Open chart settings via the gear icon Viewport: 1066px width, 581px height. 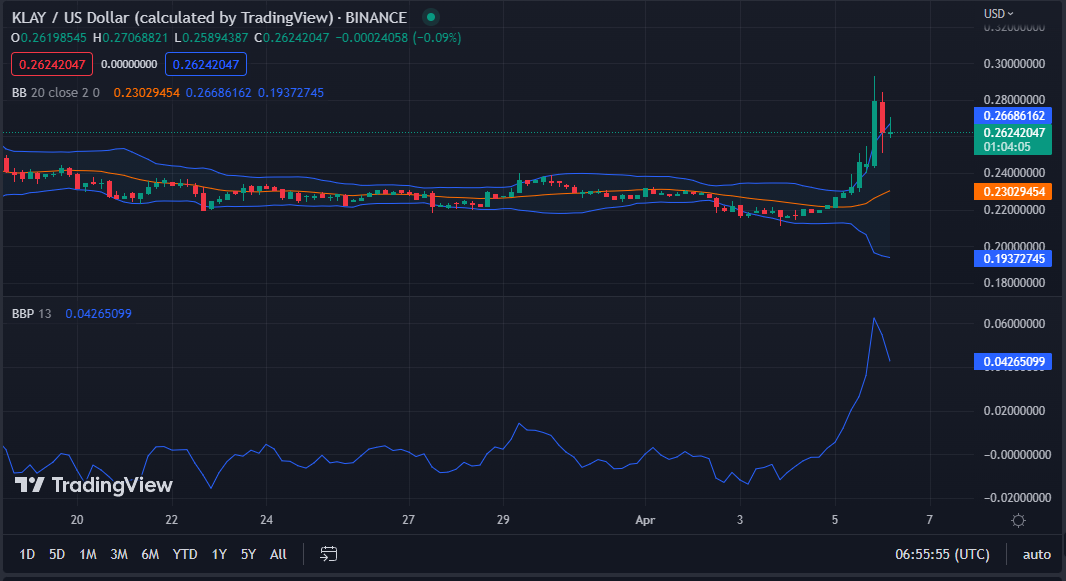click(1018, 520)
